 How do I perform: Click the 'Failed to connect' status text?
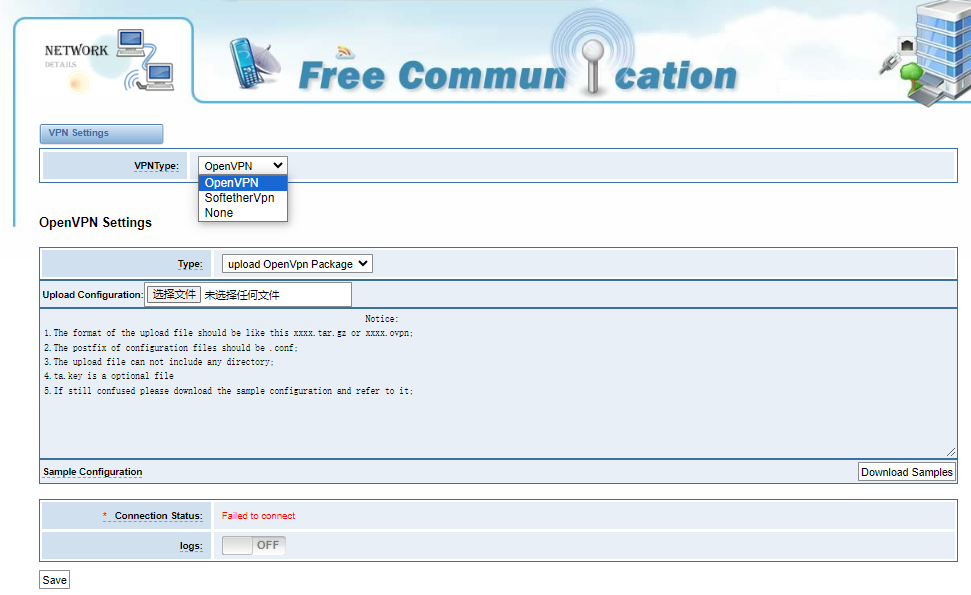point(258,516)
